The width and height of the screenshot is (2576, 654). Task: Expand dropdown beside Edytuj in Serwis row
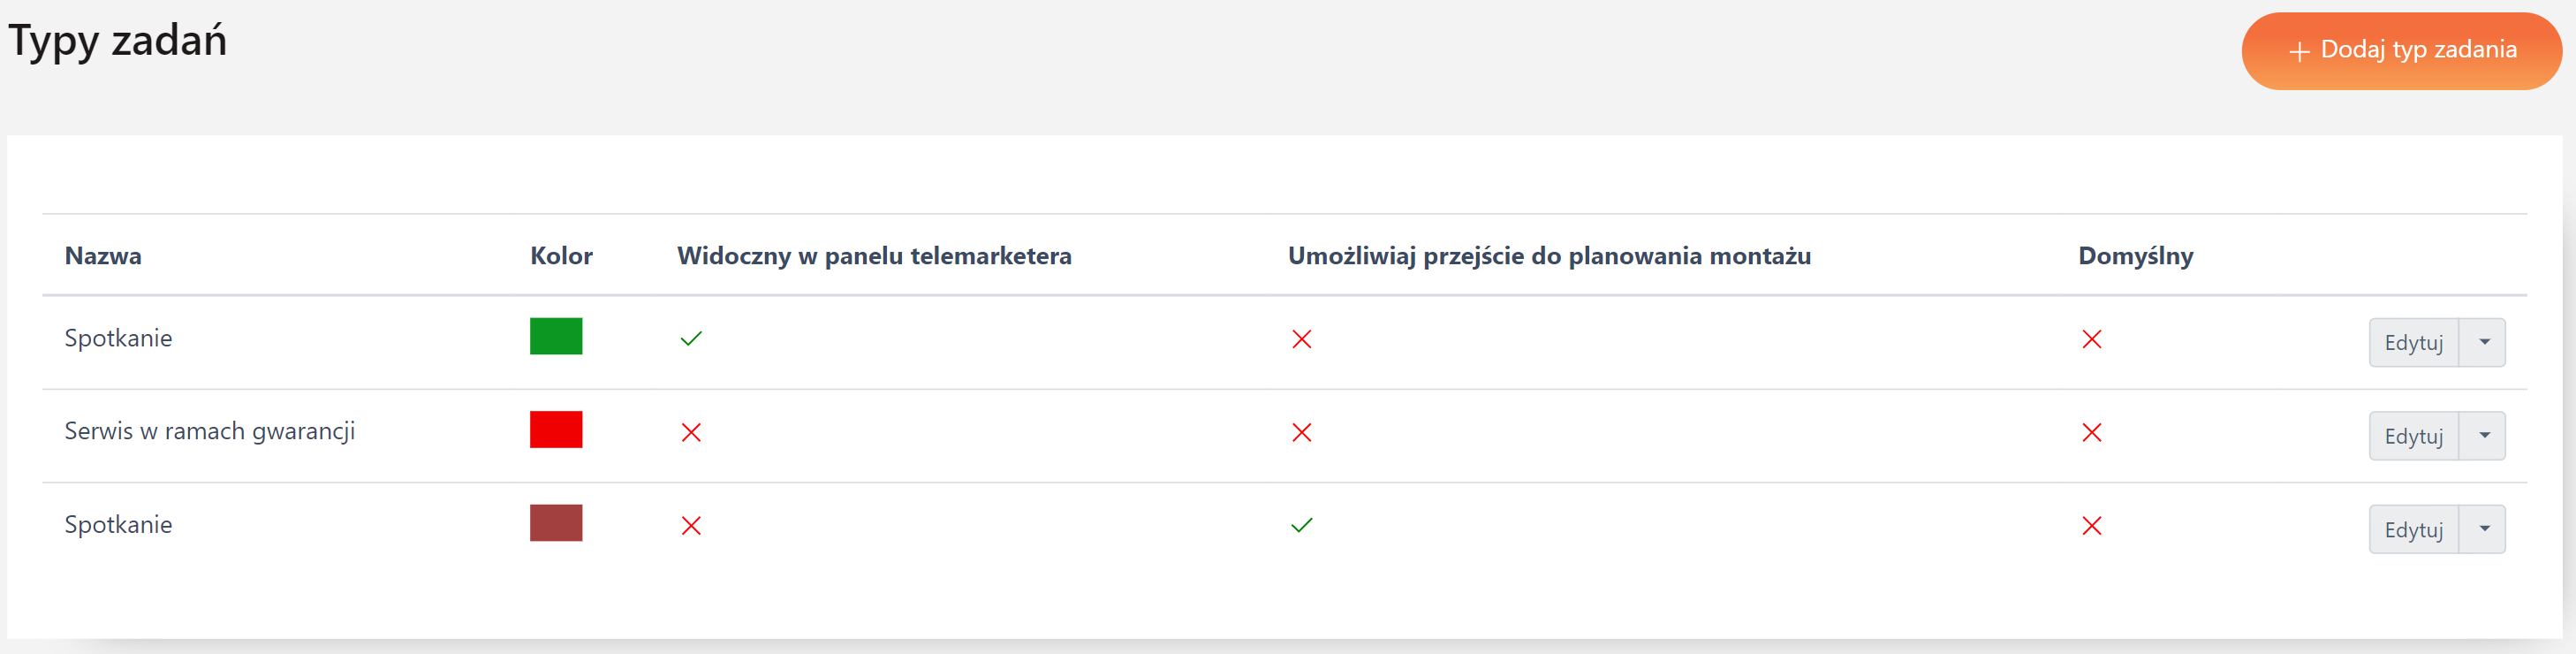coord(2483,436)
